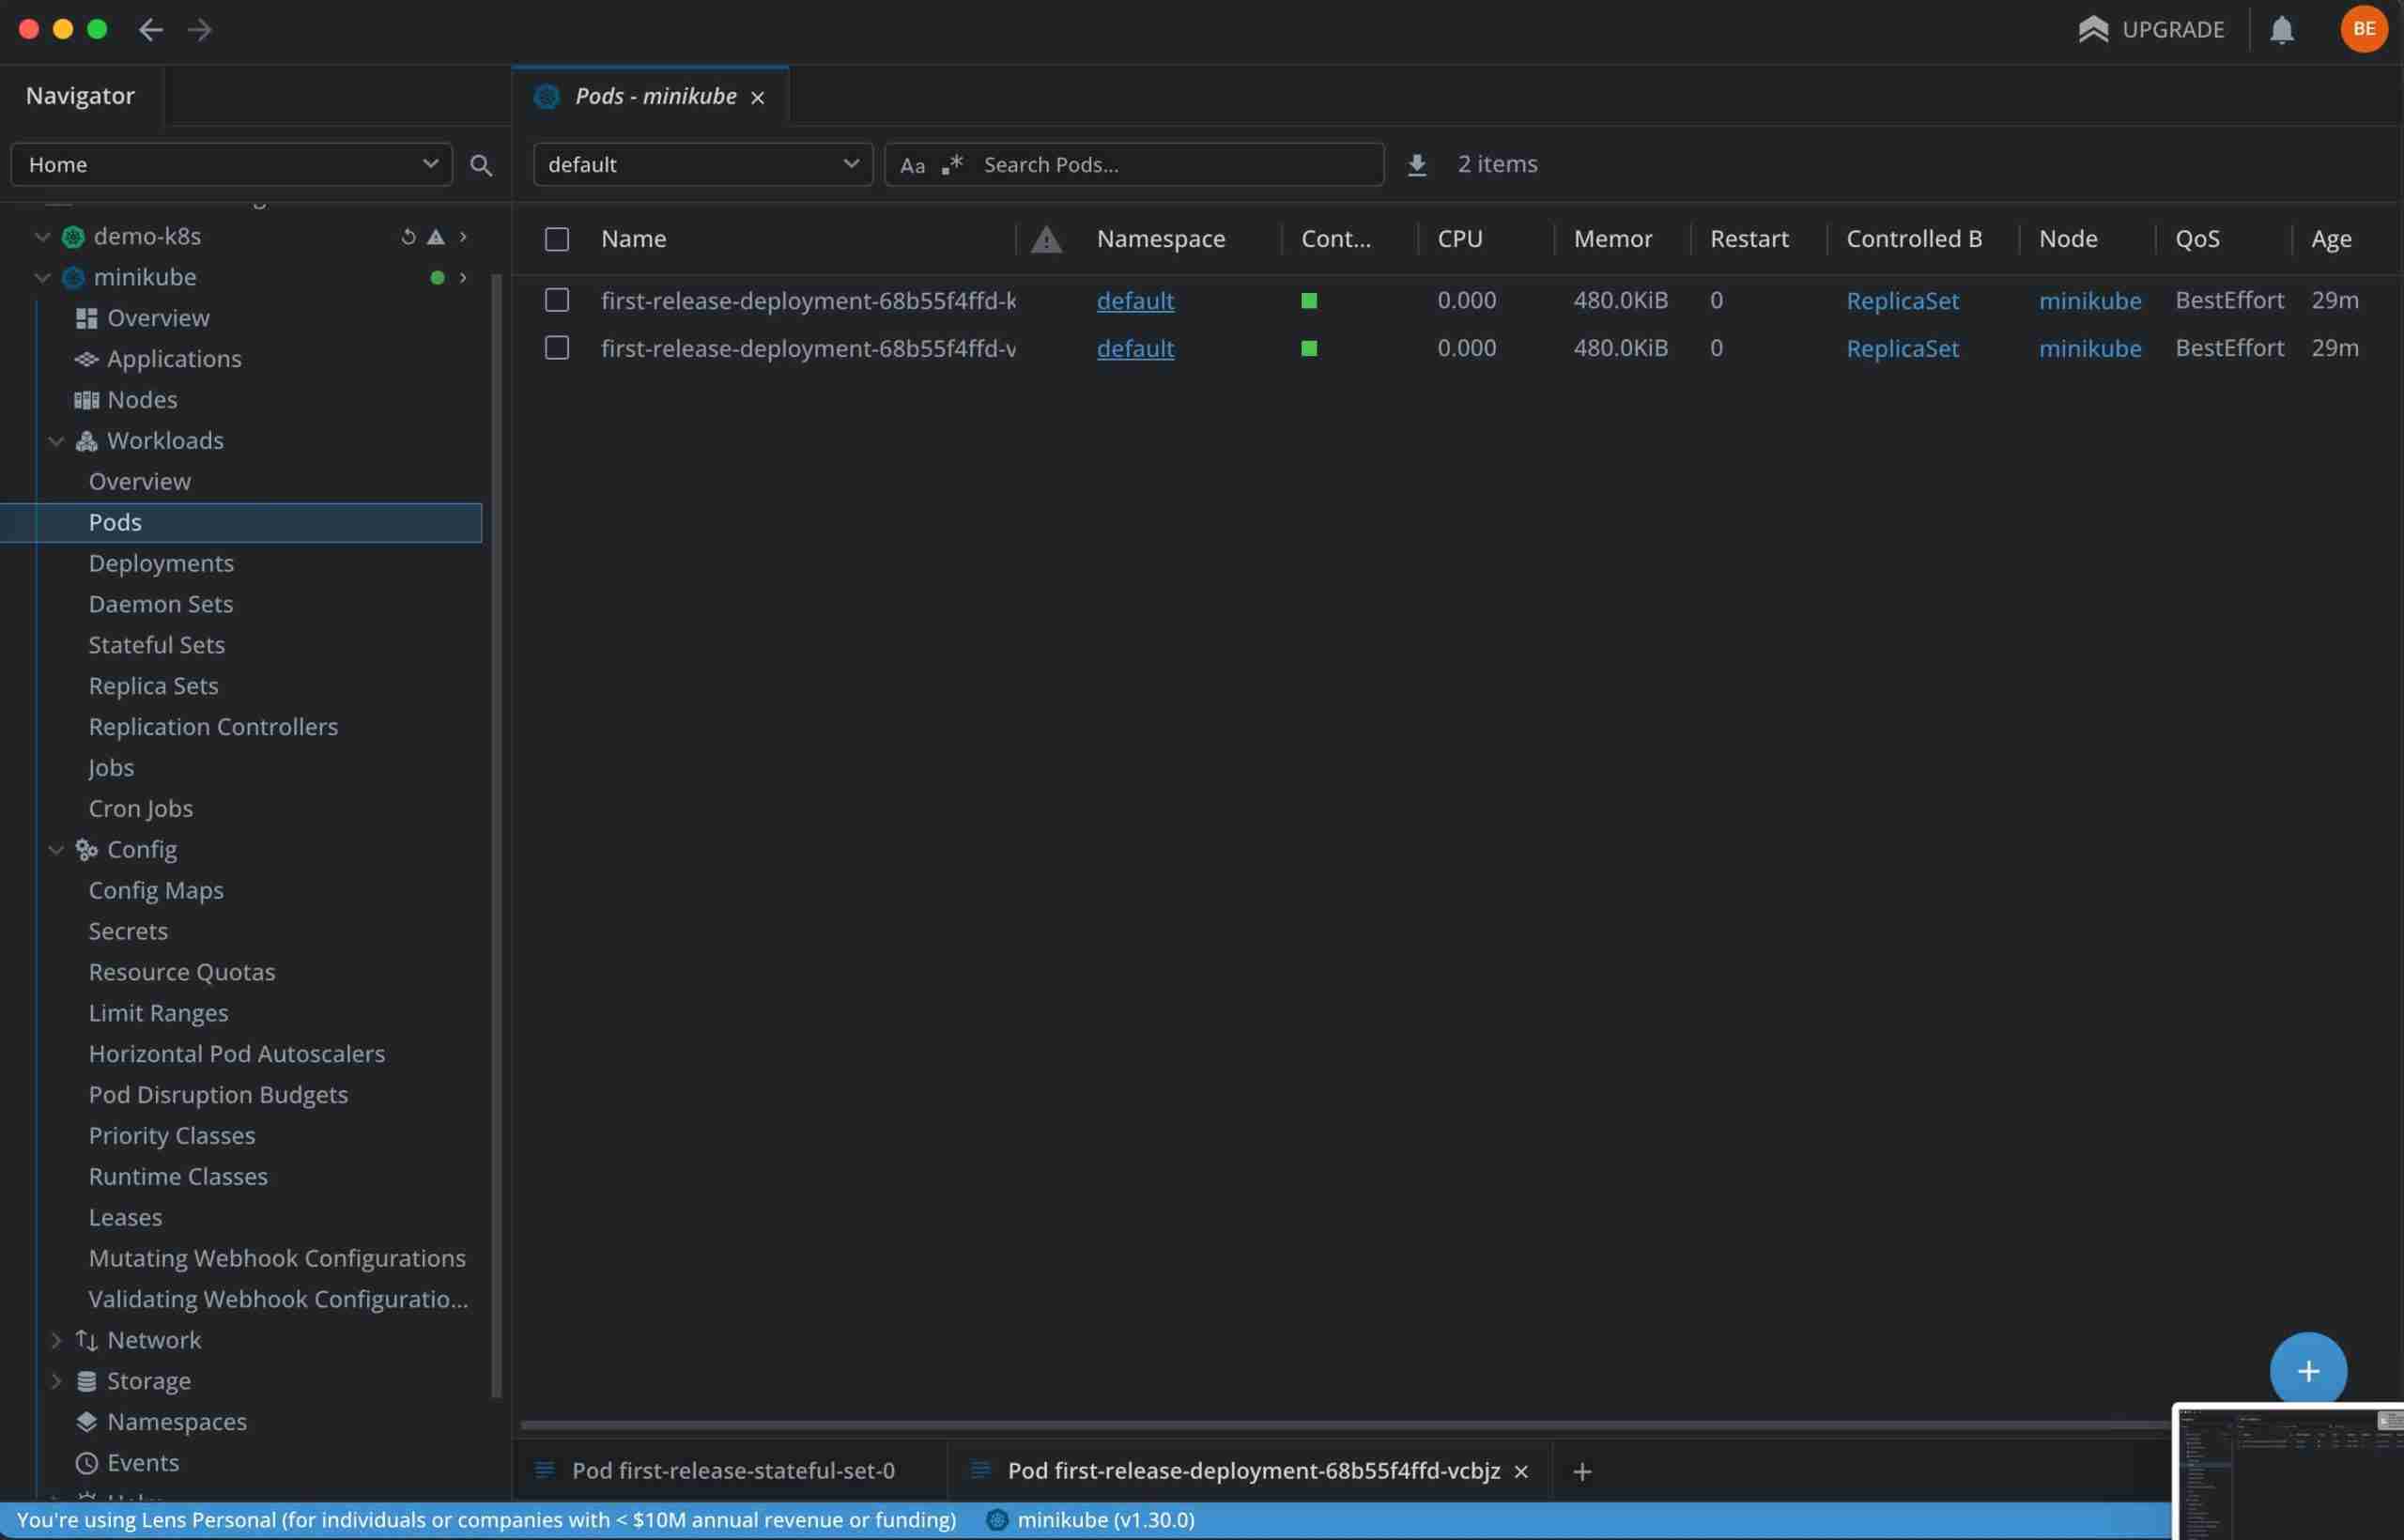
Task: Collapse the minikube cluster tree
Action: pos(42,278)
